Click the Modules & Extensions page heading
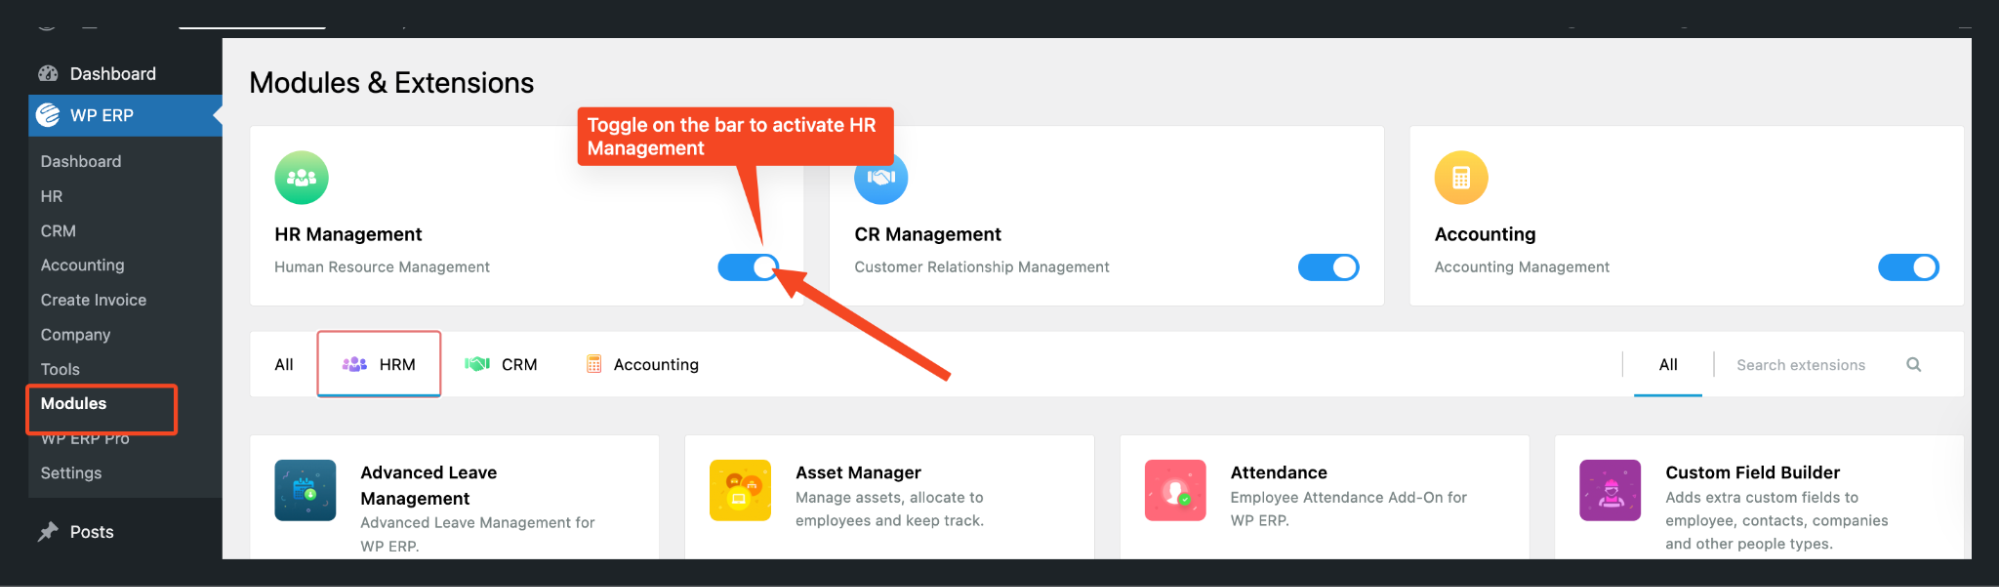This screenshot has height=587, width=1999. [392, 83]
